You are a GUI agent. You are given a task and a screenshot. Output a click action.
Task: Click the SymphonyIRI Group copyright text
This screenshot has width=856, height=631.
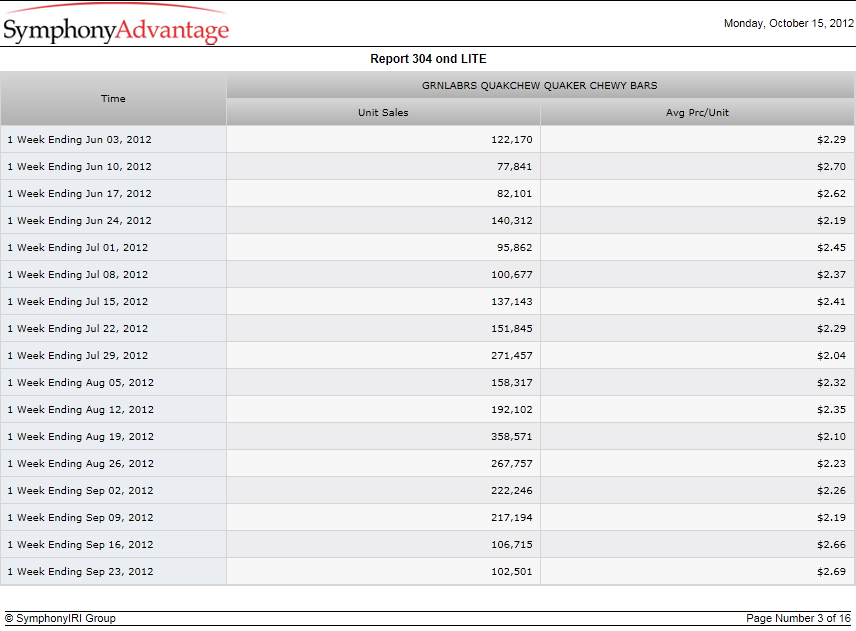coord(60,618)
